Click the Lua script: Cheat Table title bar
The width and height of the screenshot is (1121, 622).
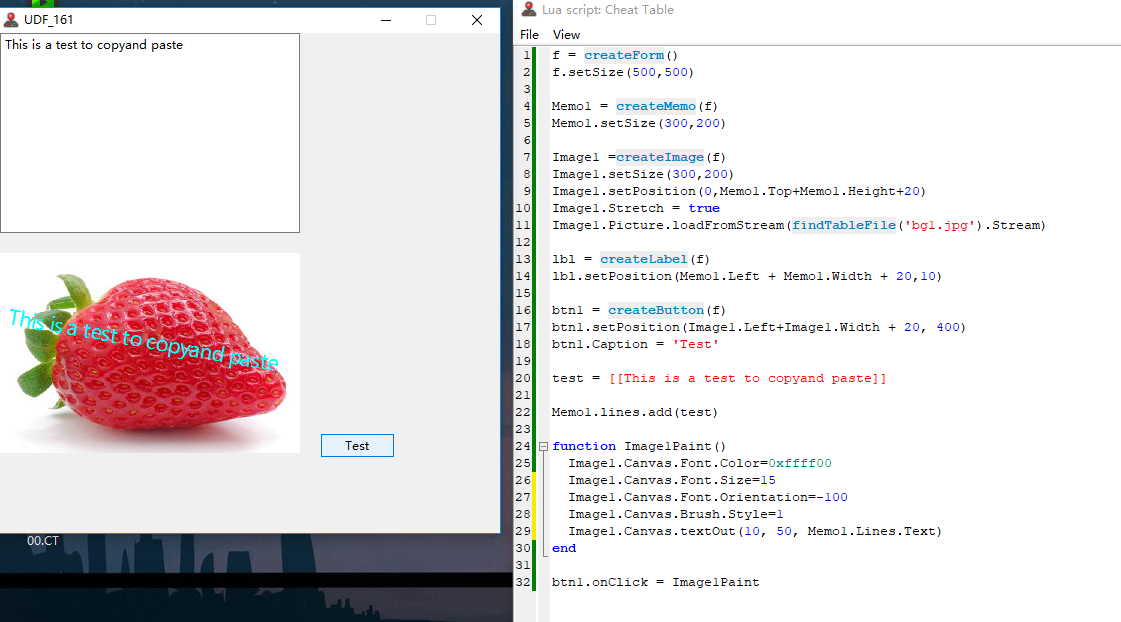(800, 10)
